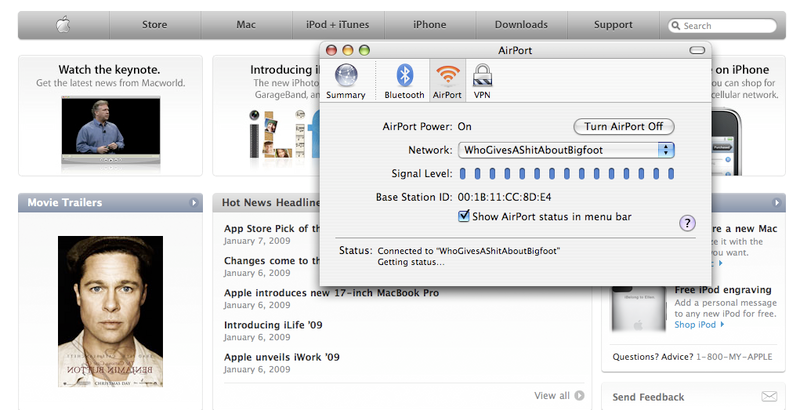Close the AirPort window with red button
800x410 pixels.
tap(332, 50)
